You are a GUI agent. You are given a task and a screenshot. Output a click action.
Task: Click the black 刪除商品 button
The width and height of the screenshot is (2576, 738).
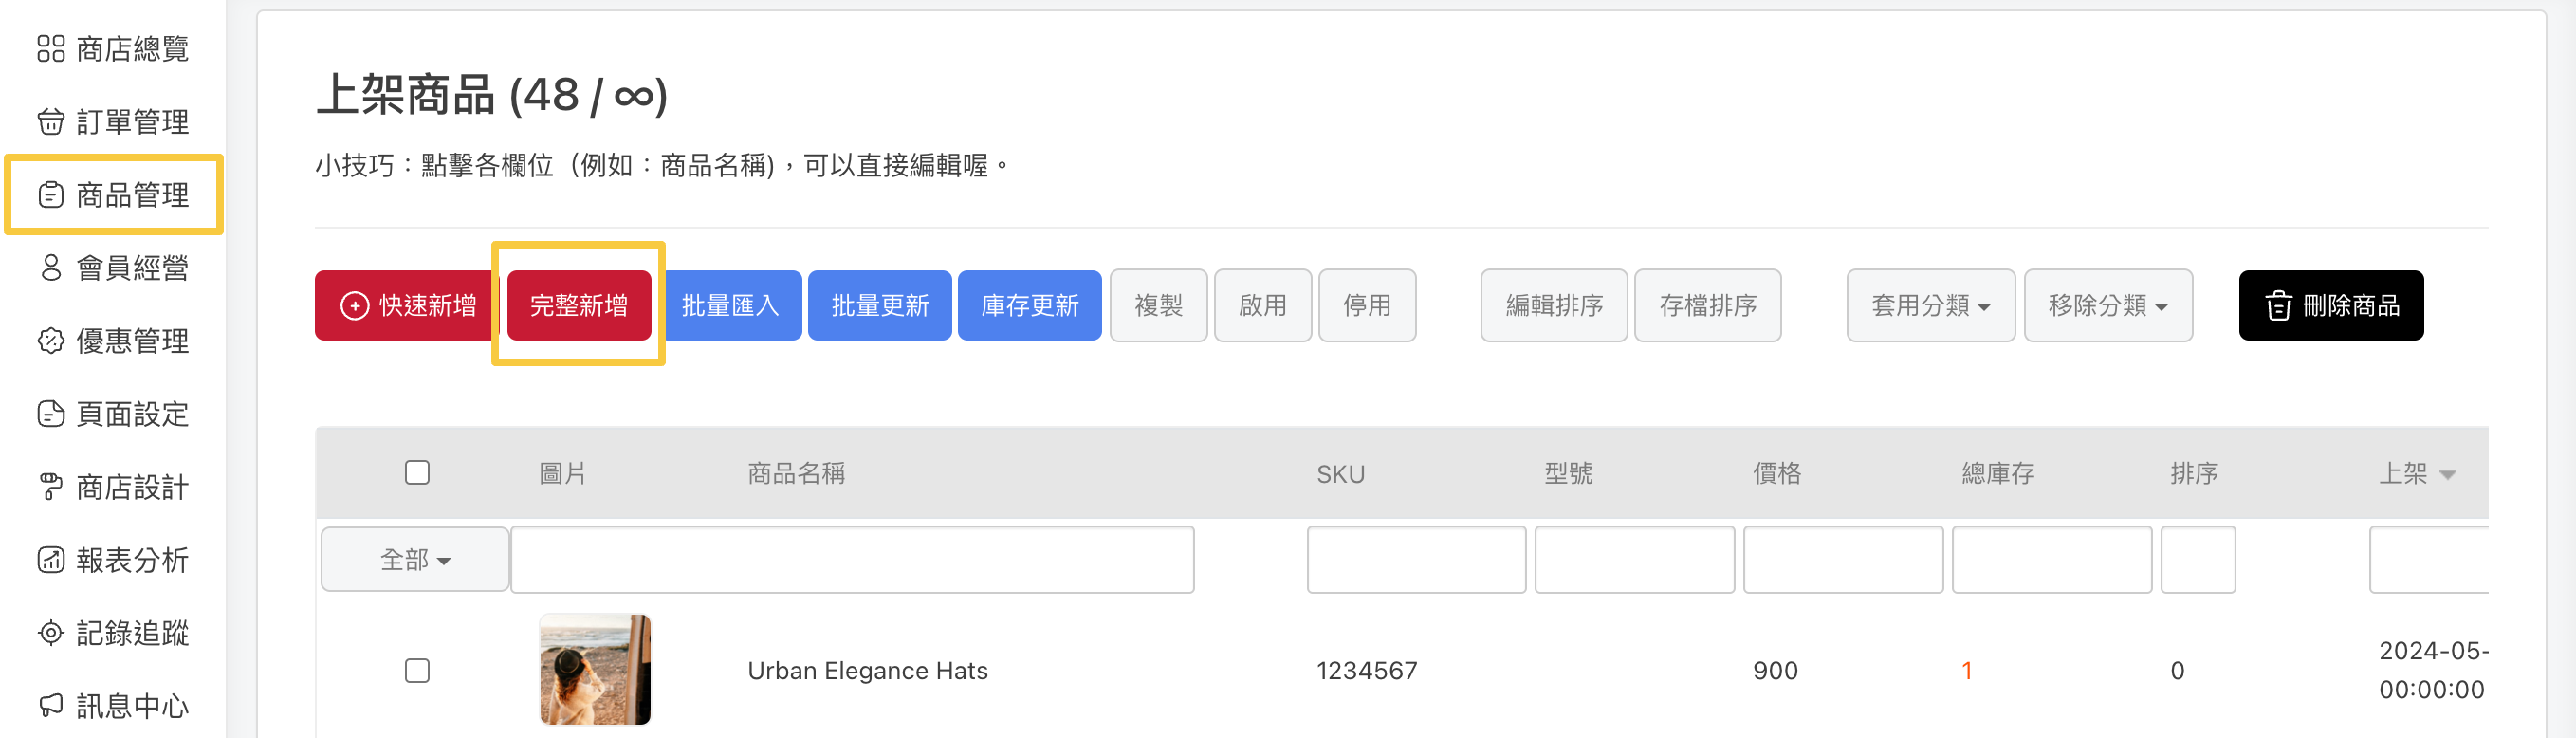click(x=2330, y=306)
